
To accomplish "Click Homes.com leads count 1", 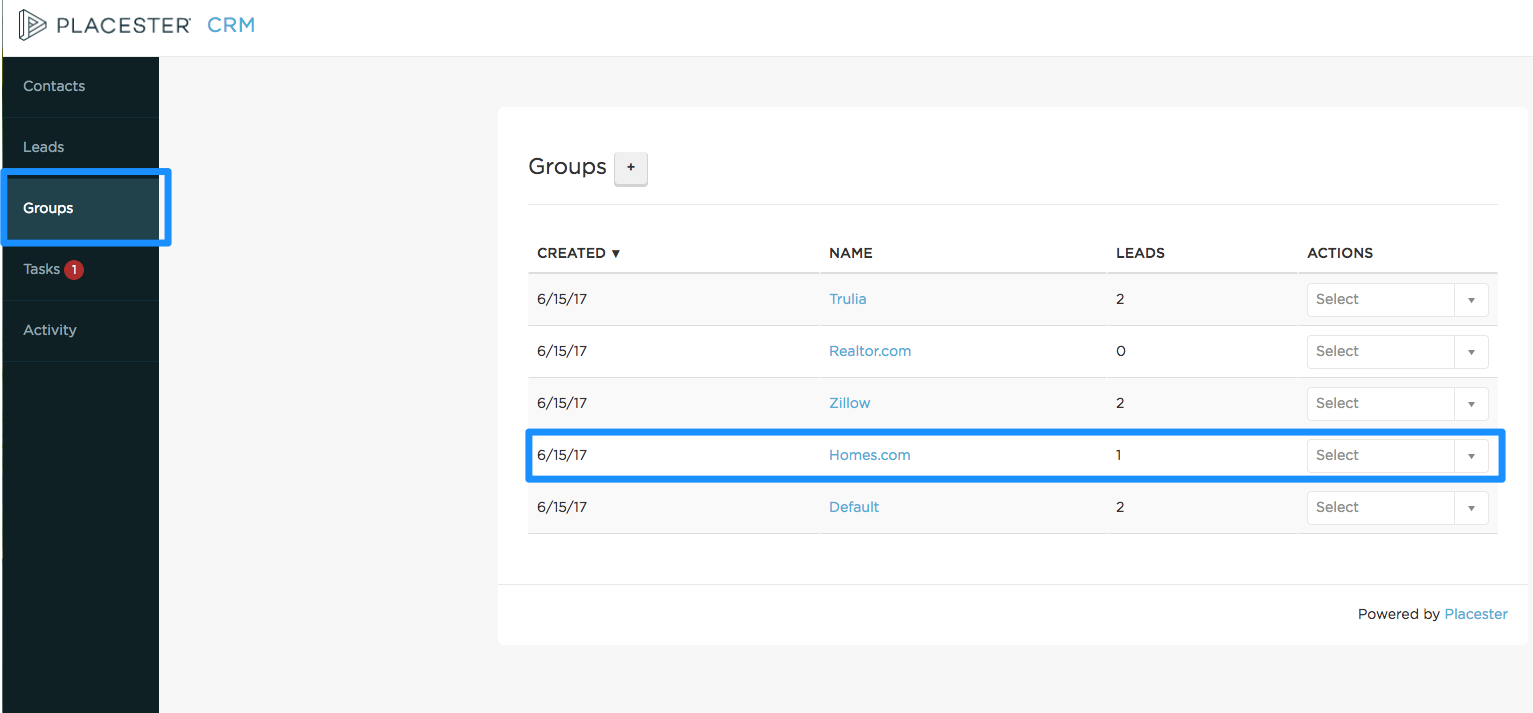I will click(x=1119, y=455).
